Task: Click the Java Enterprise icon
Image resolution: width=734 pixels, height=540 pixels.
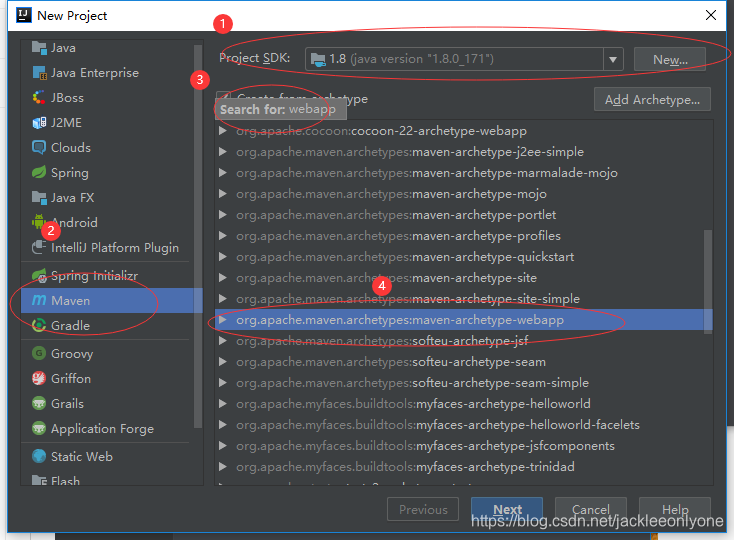Action: pos(39,73)
